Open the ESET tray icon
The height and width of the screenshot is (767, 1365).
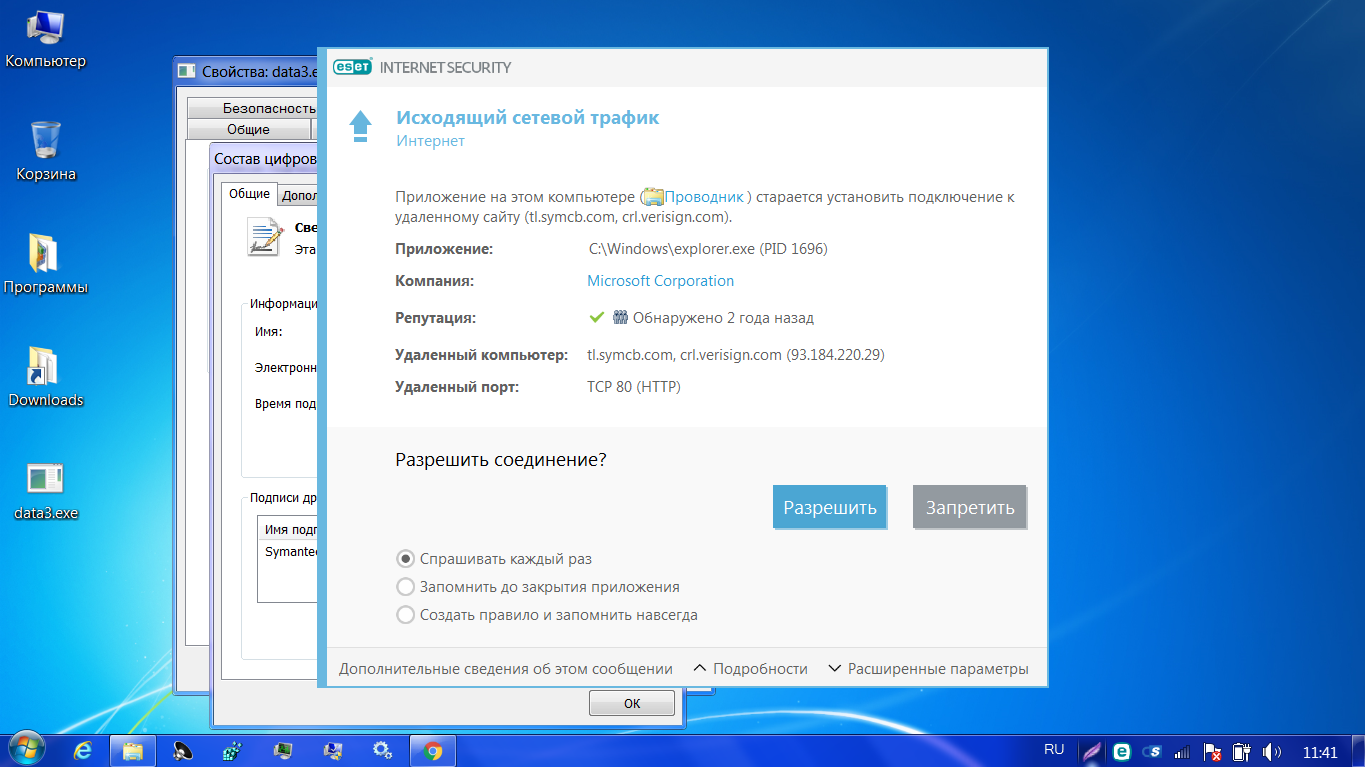point(1122,751)
